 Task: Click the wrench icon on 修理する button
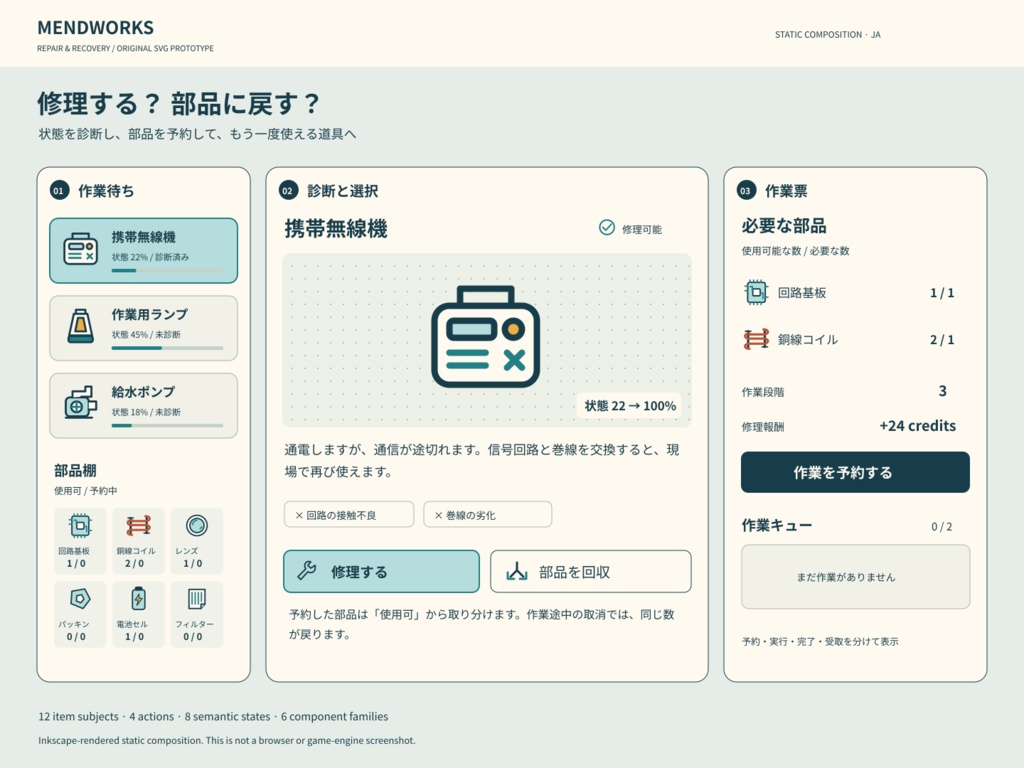[307, 571]
